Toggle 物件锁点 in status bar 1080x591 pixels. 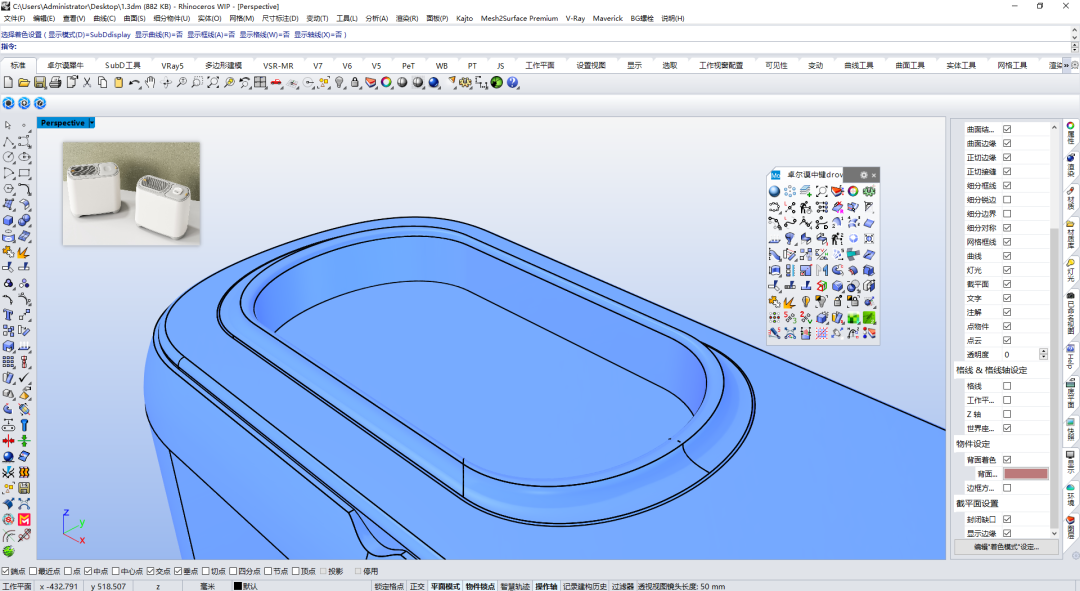(480, 586)
